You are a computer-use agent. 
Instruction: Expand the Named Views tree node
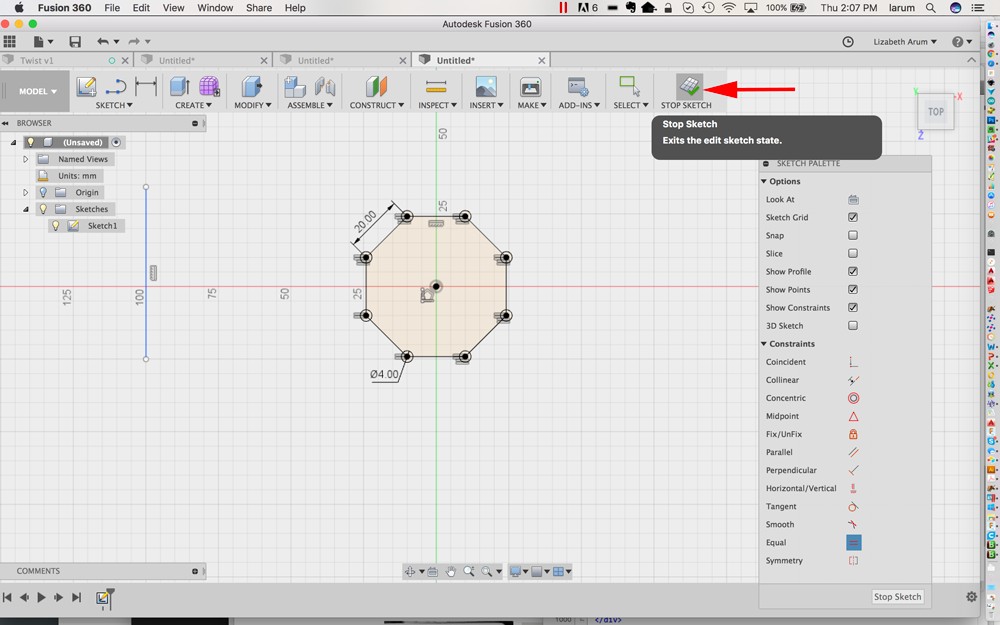pyautogui.click(x=26, y=159)
